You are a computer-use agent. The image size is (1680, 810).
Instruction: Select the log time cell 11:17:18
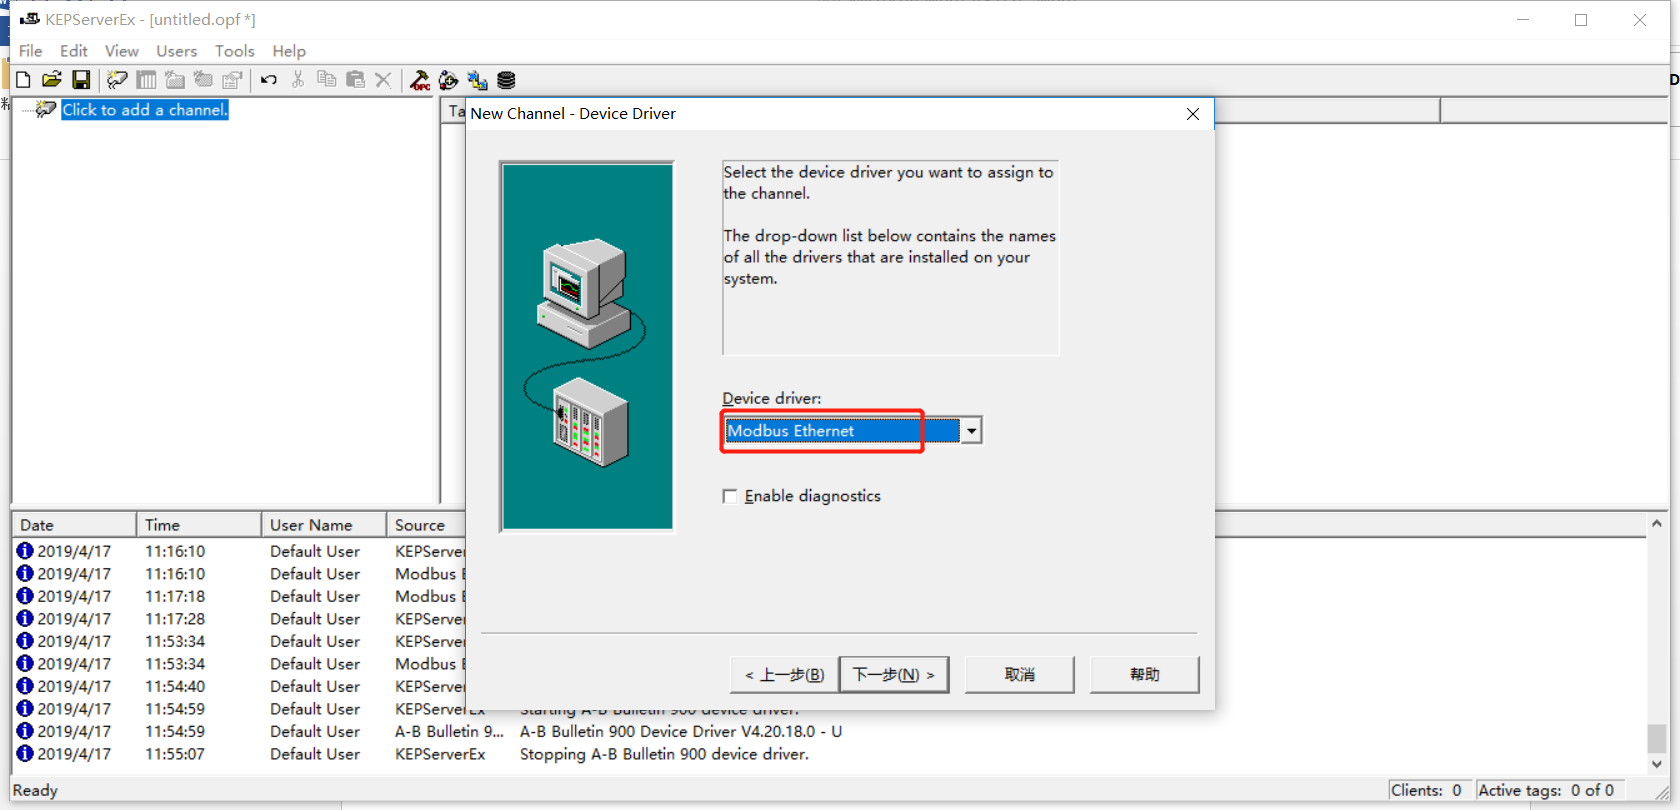tap(175, 596)
